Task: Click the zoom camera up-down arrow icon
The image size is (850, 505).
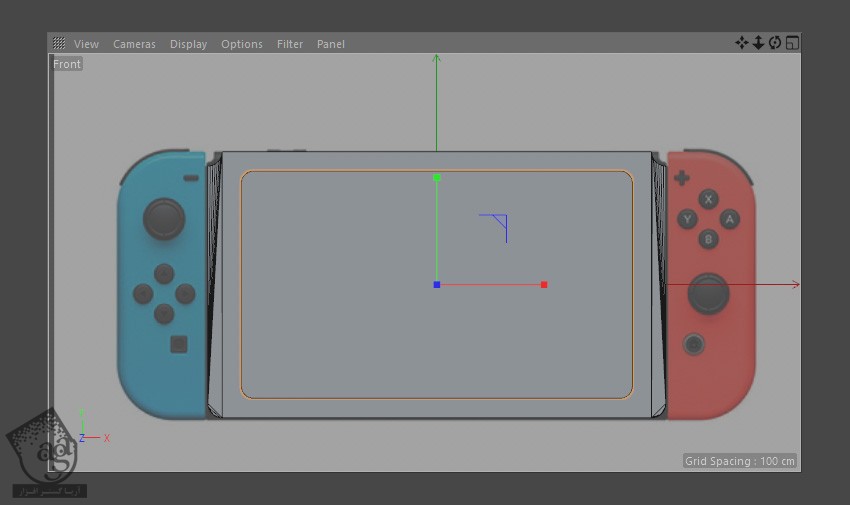Action: click(x=758, y=43)
